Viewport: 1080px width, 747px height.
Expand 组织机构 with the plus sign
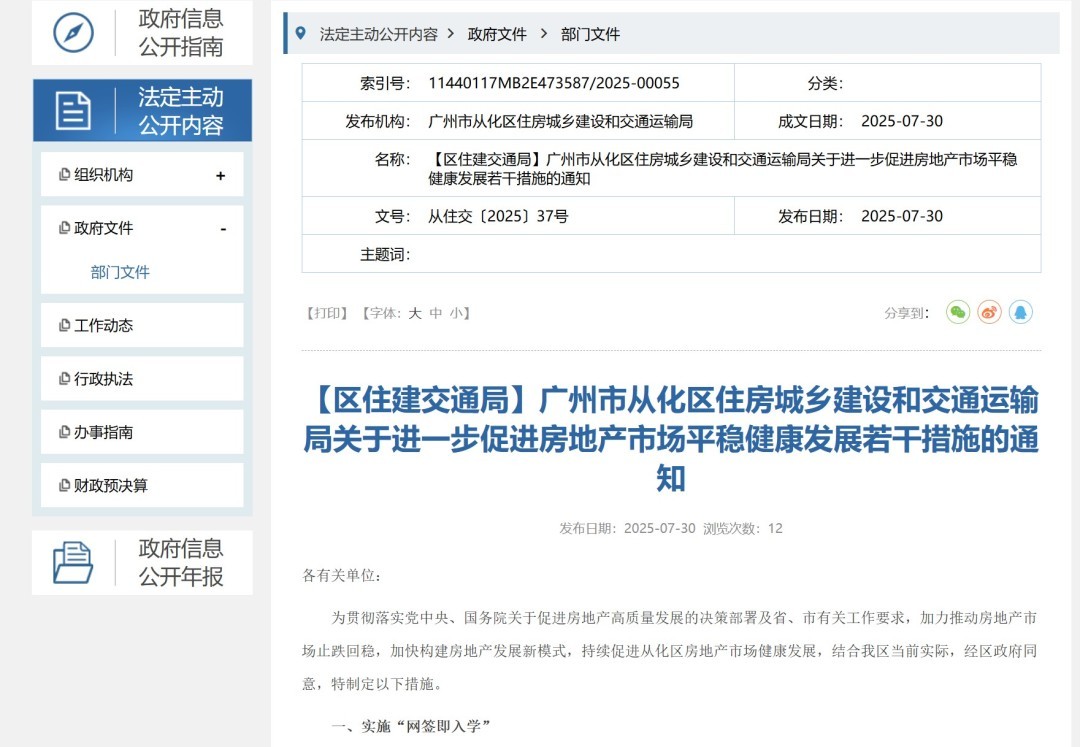coord(220,176)
